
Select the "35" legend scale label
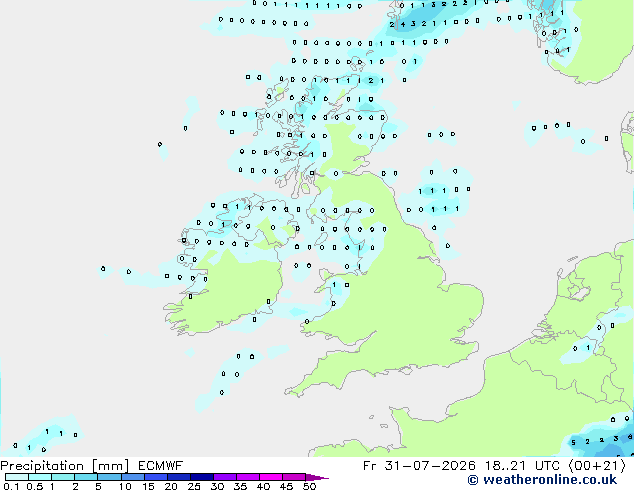pyautogui.click(x=240, y=486)
